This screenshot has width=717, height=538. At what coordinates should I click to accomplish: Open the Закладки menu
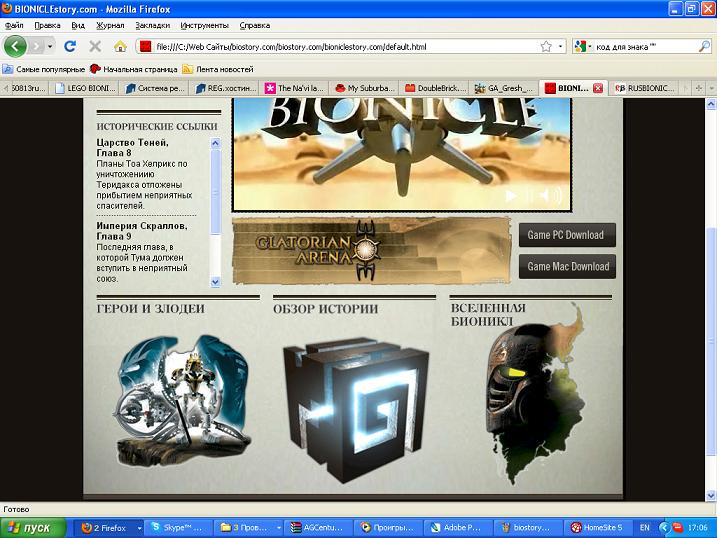pyautogui.click(x=152, y=26)
